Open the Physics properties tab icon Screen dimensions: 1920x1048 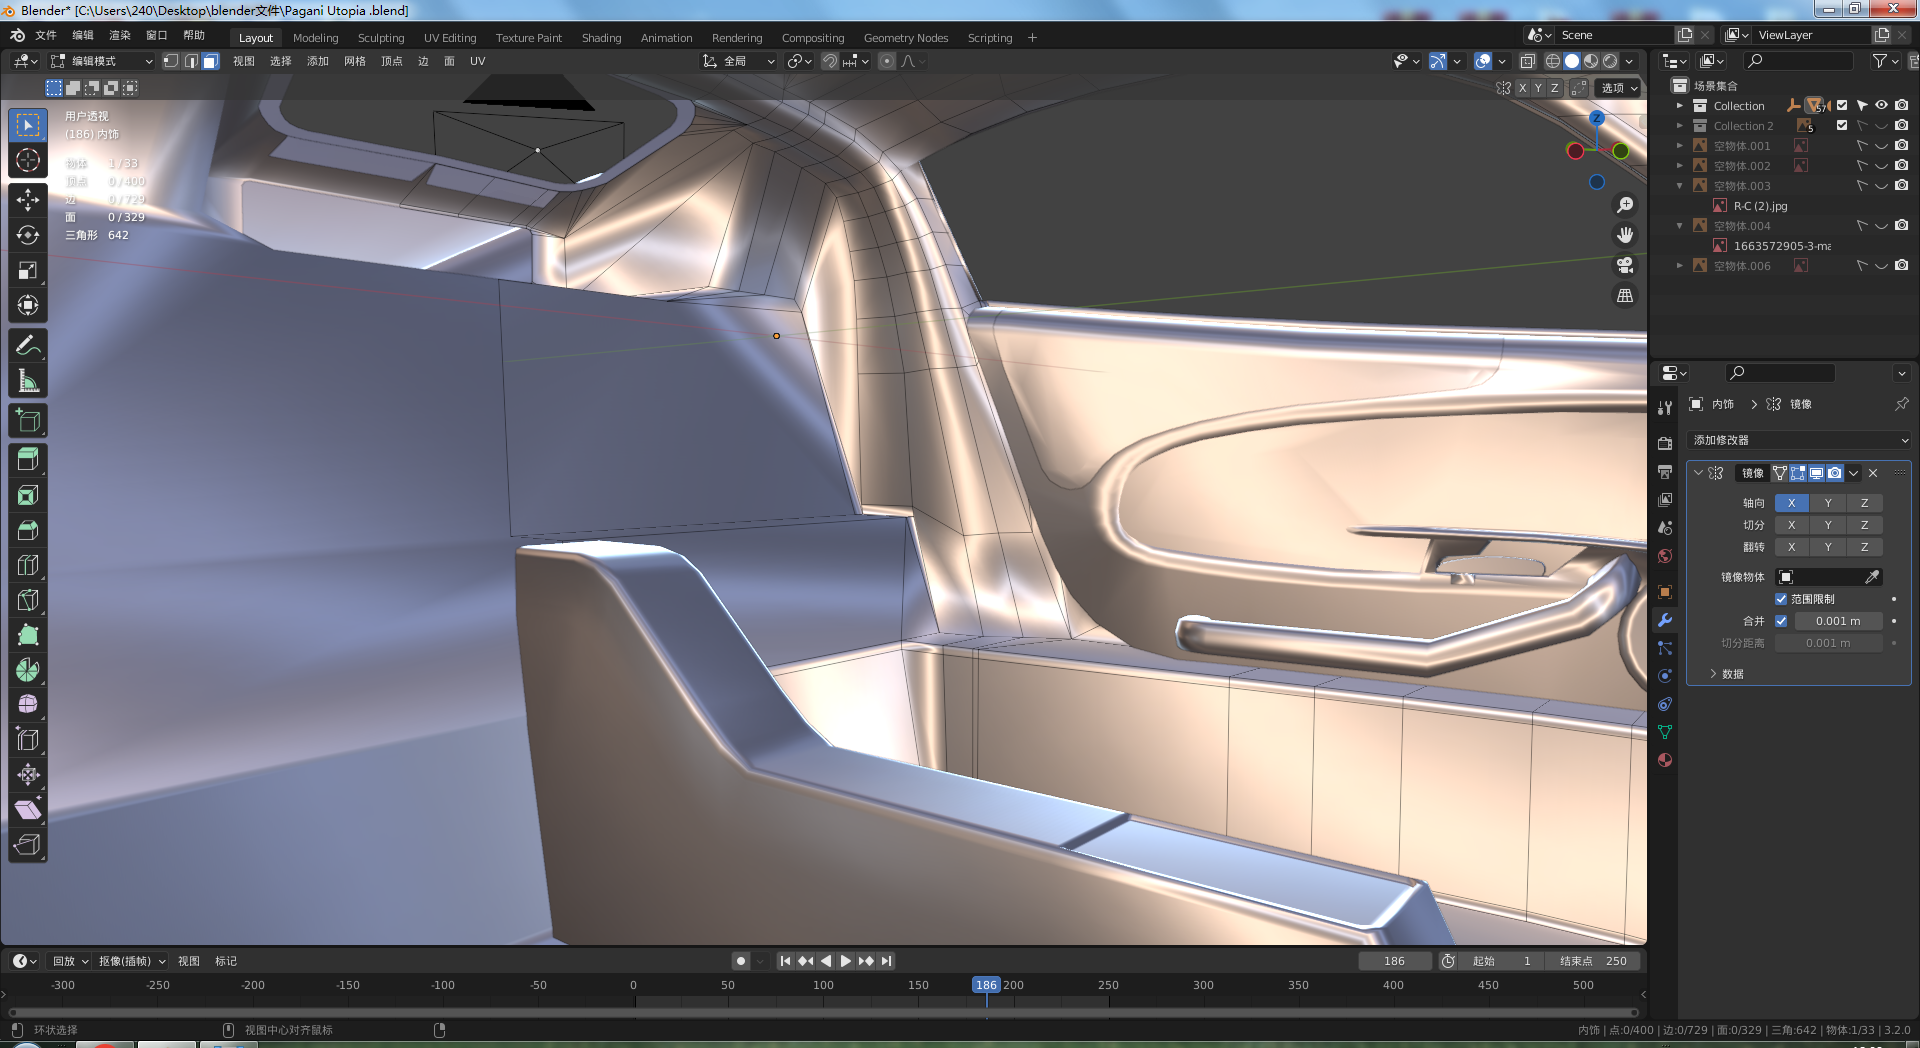(x=1665, y=676)
